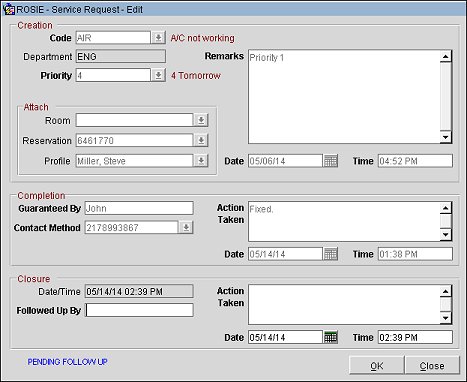Click the Closure Action Taken text area
This screenshot has width=467, height=382.
[x=344, y=304]
